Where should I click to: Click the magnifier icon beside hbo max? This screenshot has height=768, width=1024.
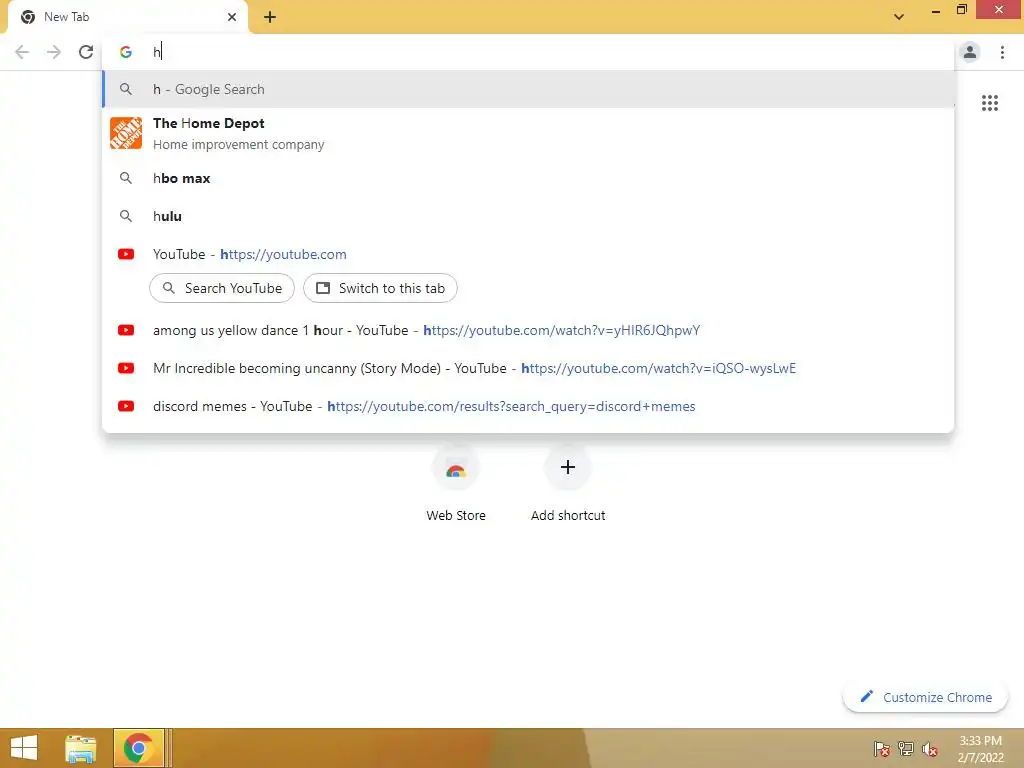click(125, 178)
